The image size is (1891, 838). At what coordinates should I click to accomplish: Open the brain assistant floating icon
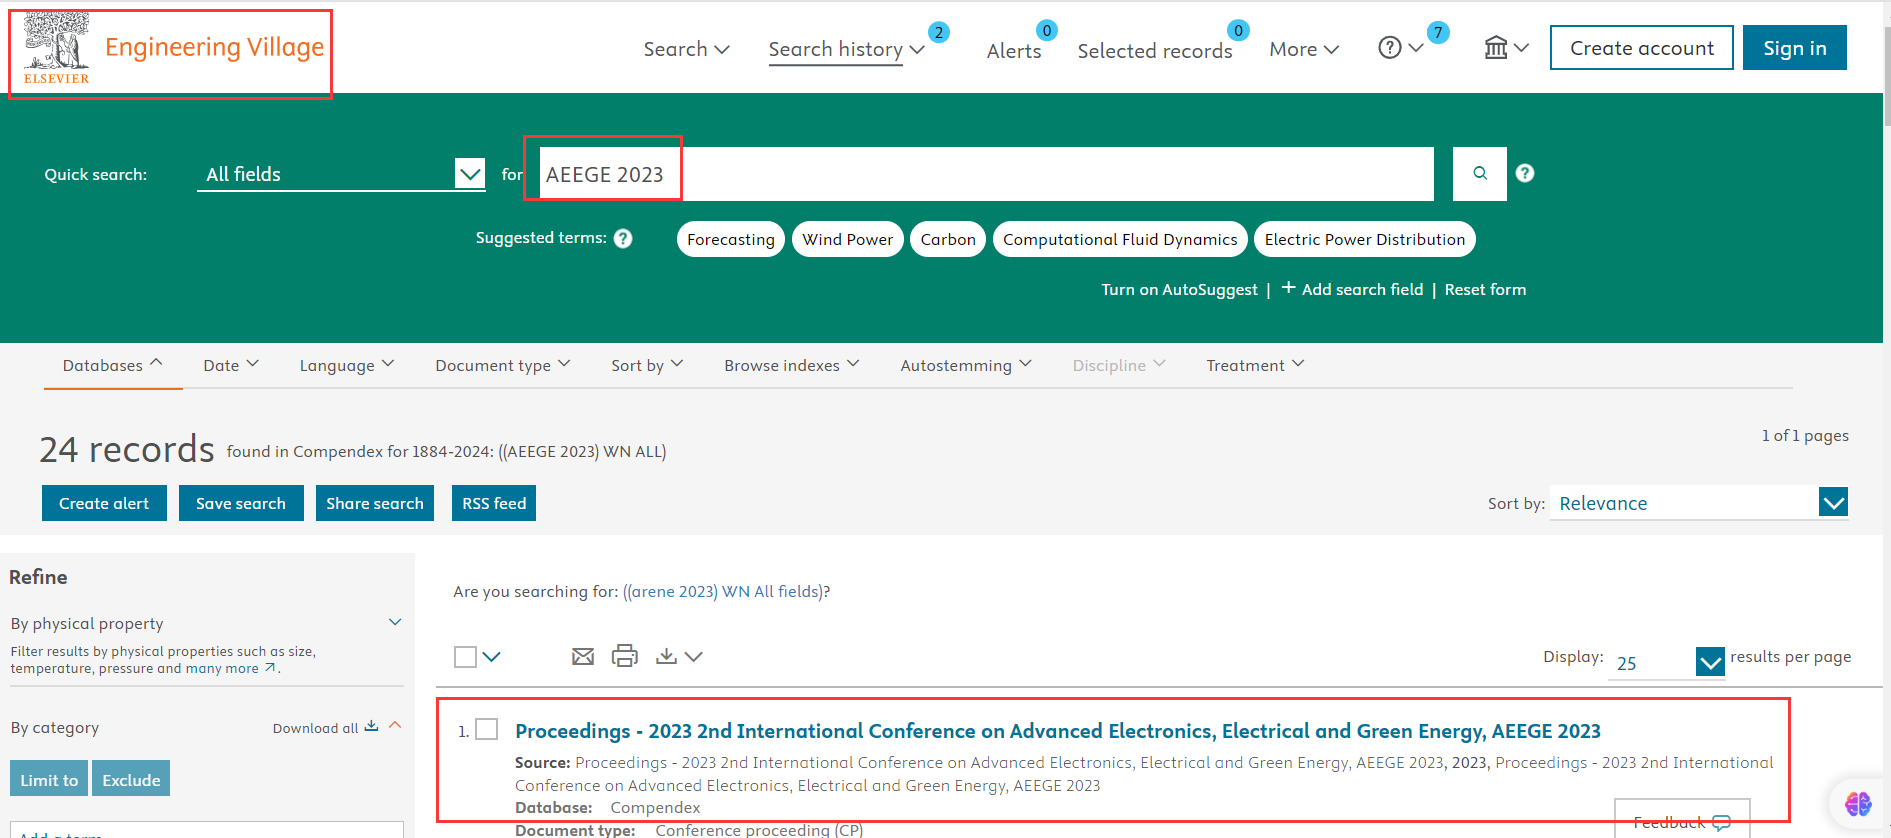pos(1858,803)
